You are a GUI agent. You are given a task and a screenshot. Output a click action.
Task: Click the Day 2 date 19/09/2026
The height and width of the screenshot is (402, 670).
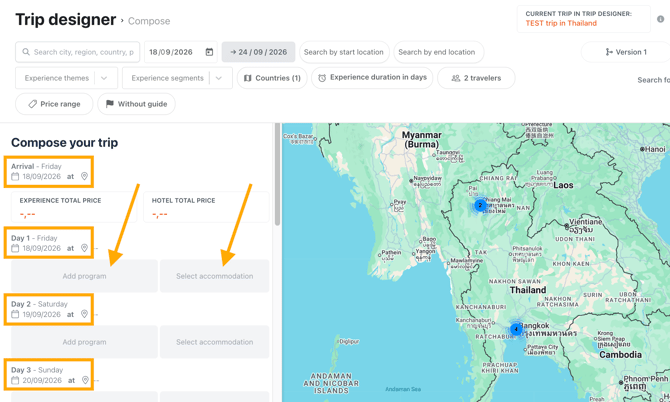tap(41, 314)
